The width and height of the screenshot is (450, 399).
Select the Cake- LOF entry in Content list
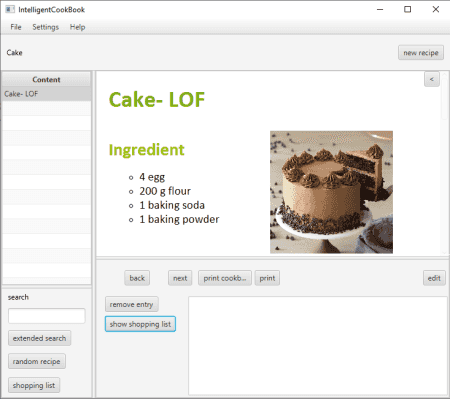coord(46,94)
